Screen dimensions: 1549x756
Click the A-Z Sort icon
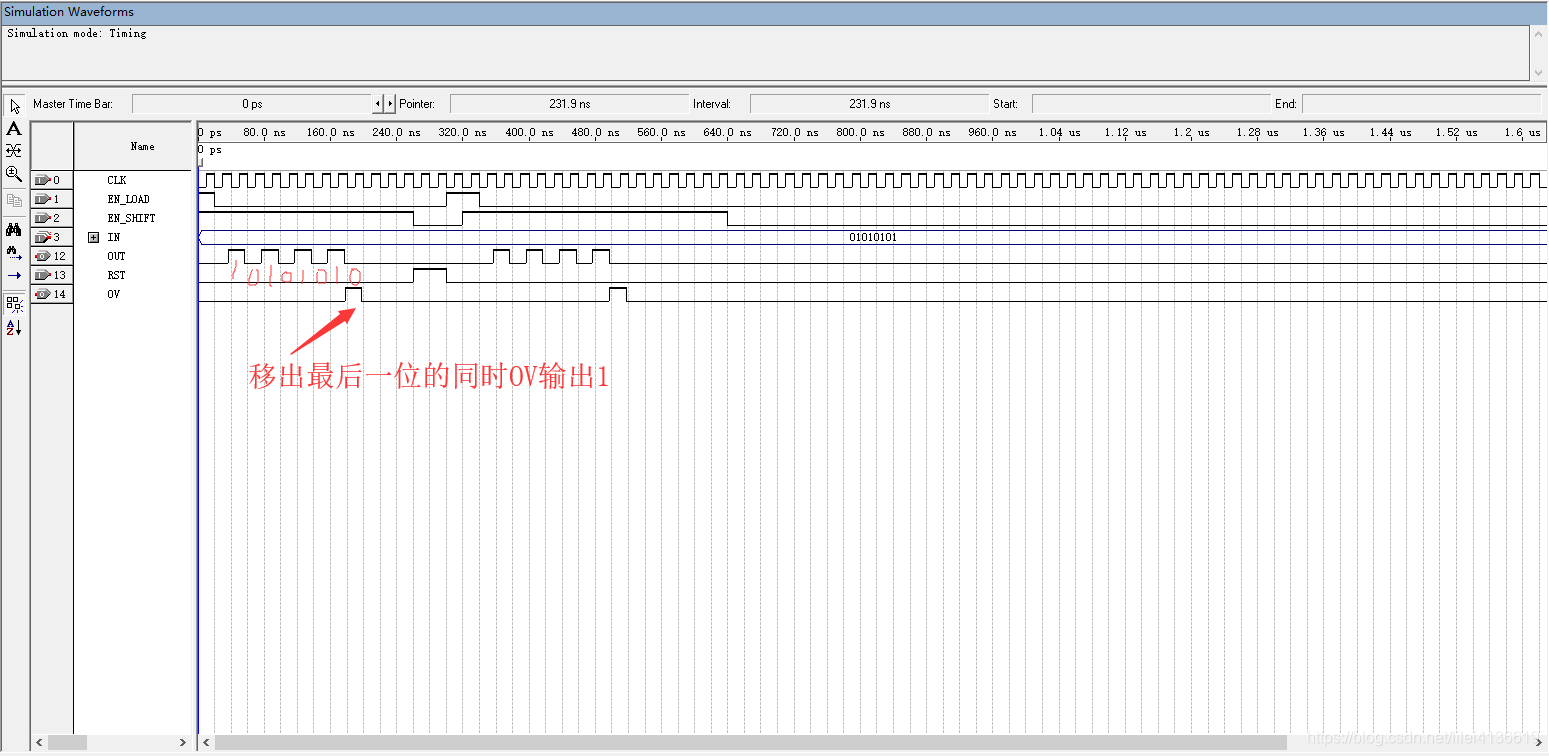14,327
